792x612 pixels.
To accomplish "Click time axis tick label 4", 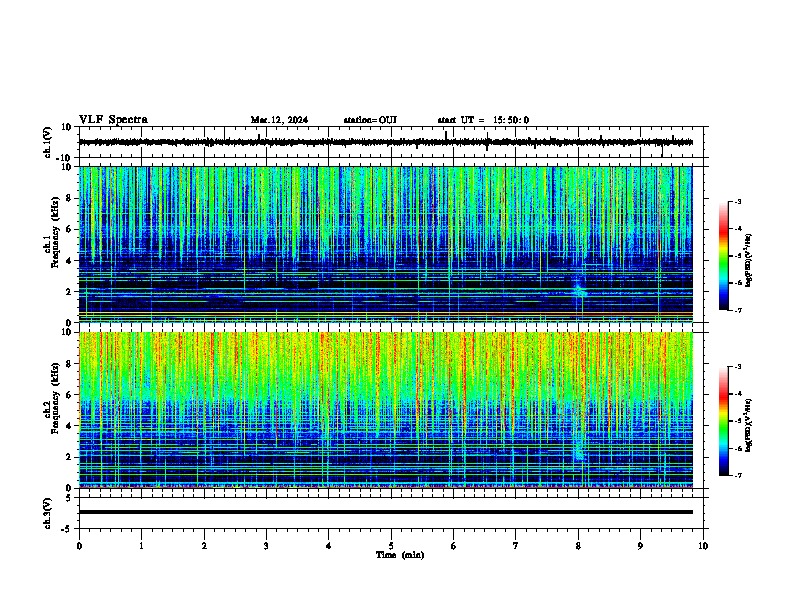I will [329, 546].
